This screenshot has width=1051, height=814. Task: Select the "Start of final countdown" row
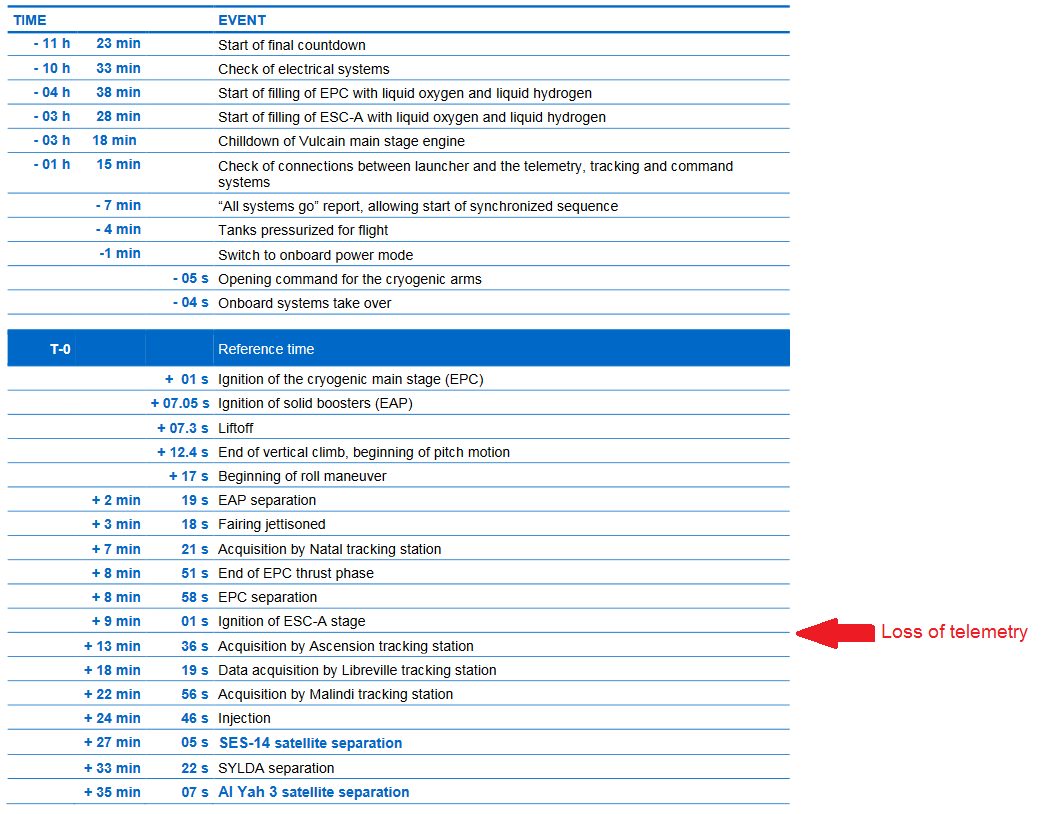pos(292,45)
